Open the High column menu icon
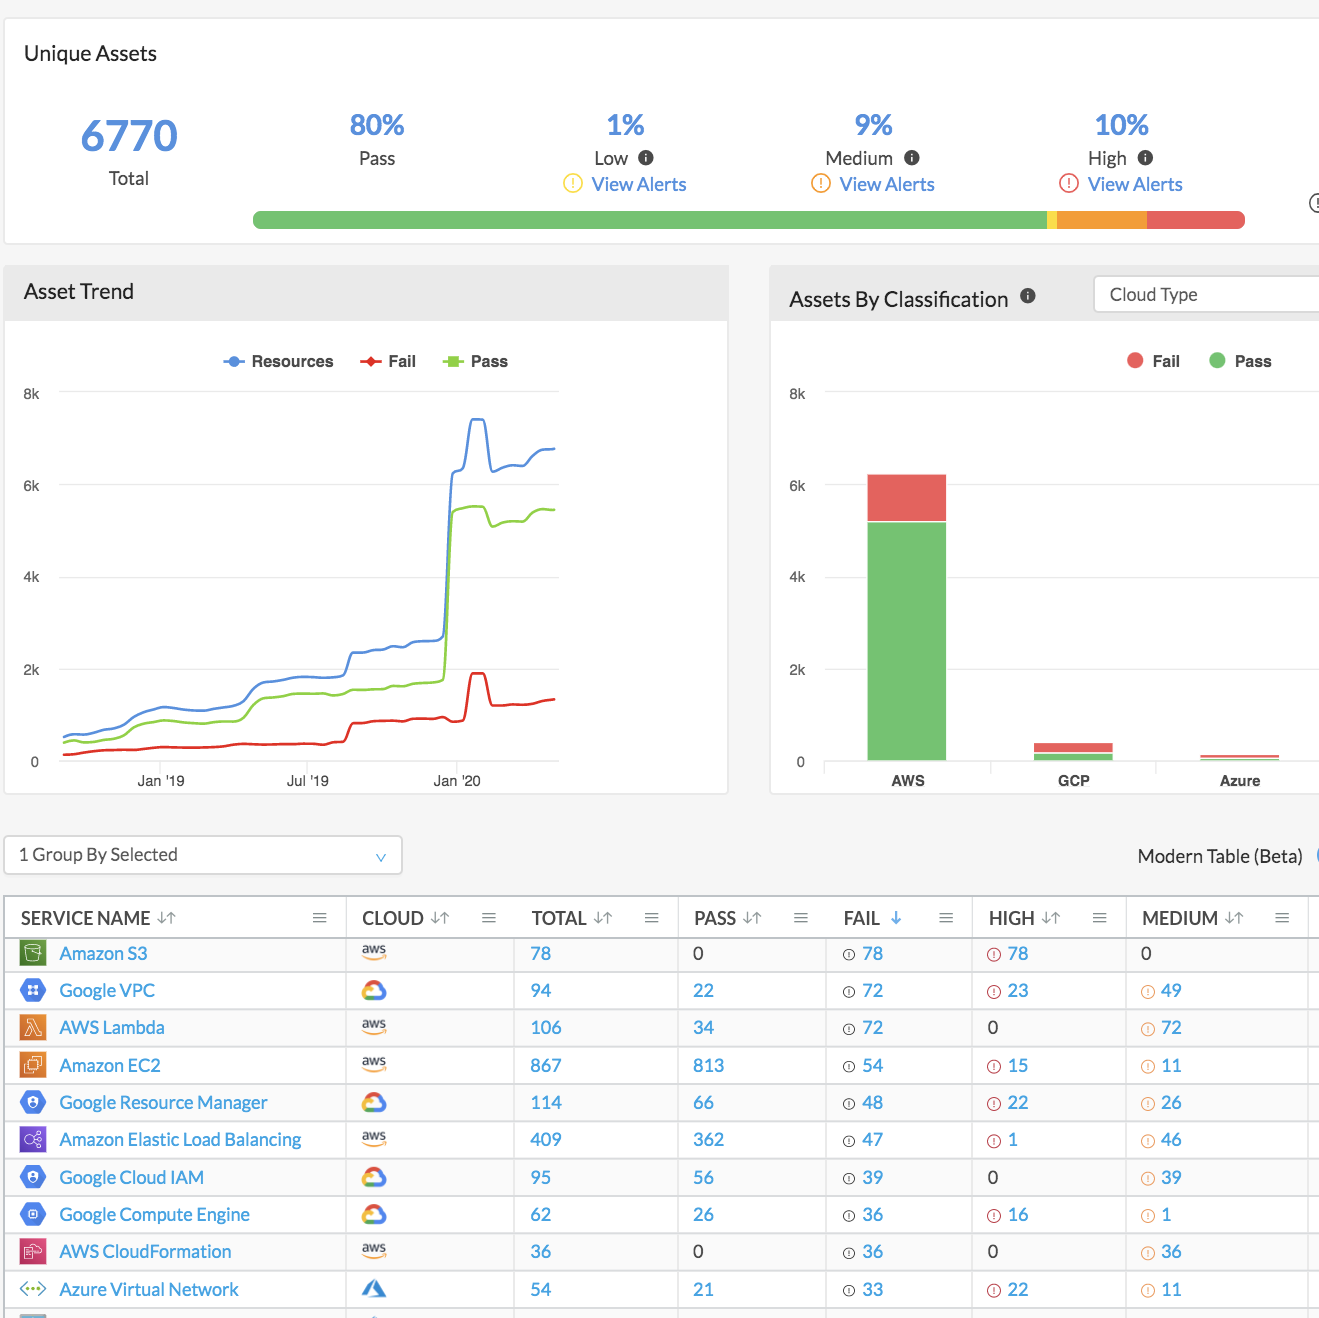1319x1318 pixels. [1100, 918]
